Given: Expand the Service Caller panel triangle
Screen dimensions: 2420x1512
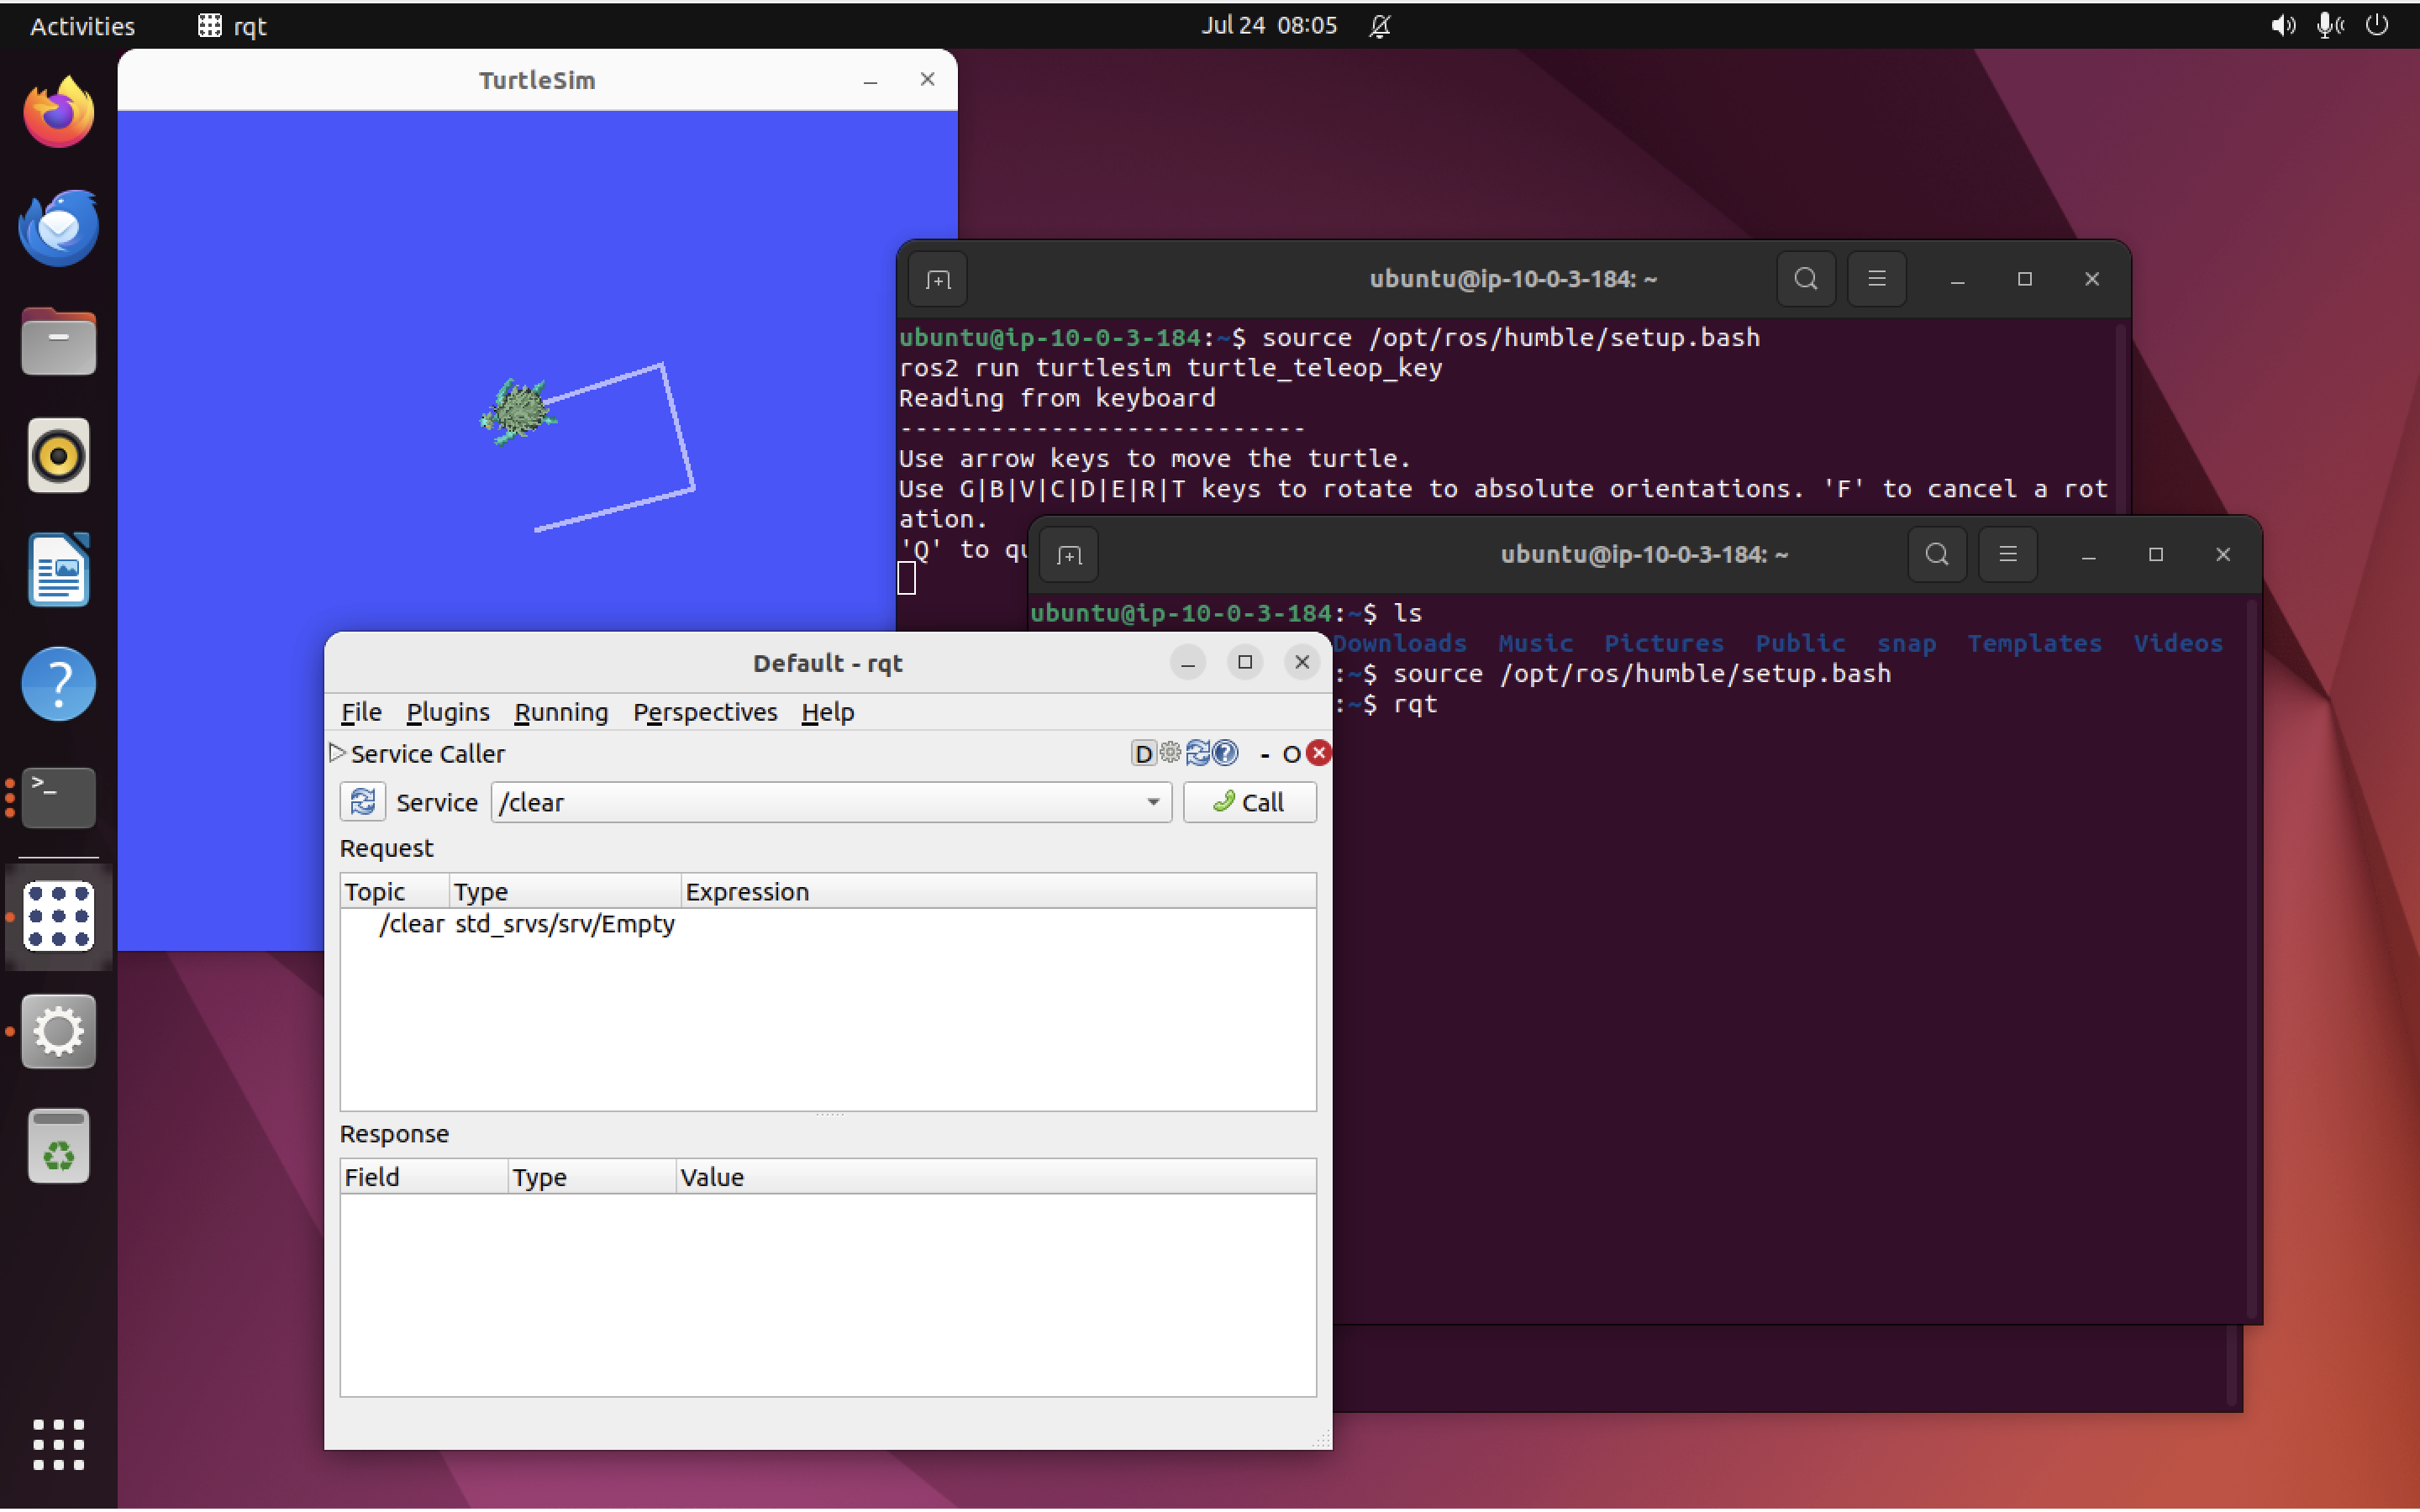Looking at the screenshot, I should click(x=337, y=753).
